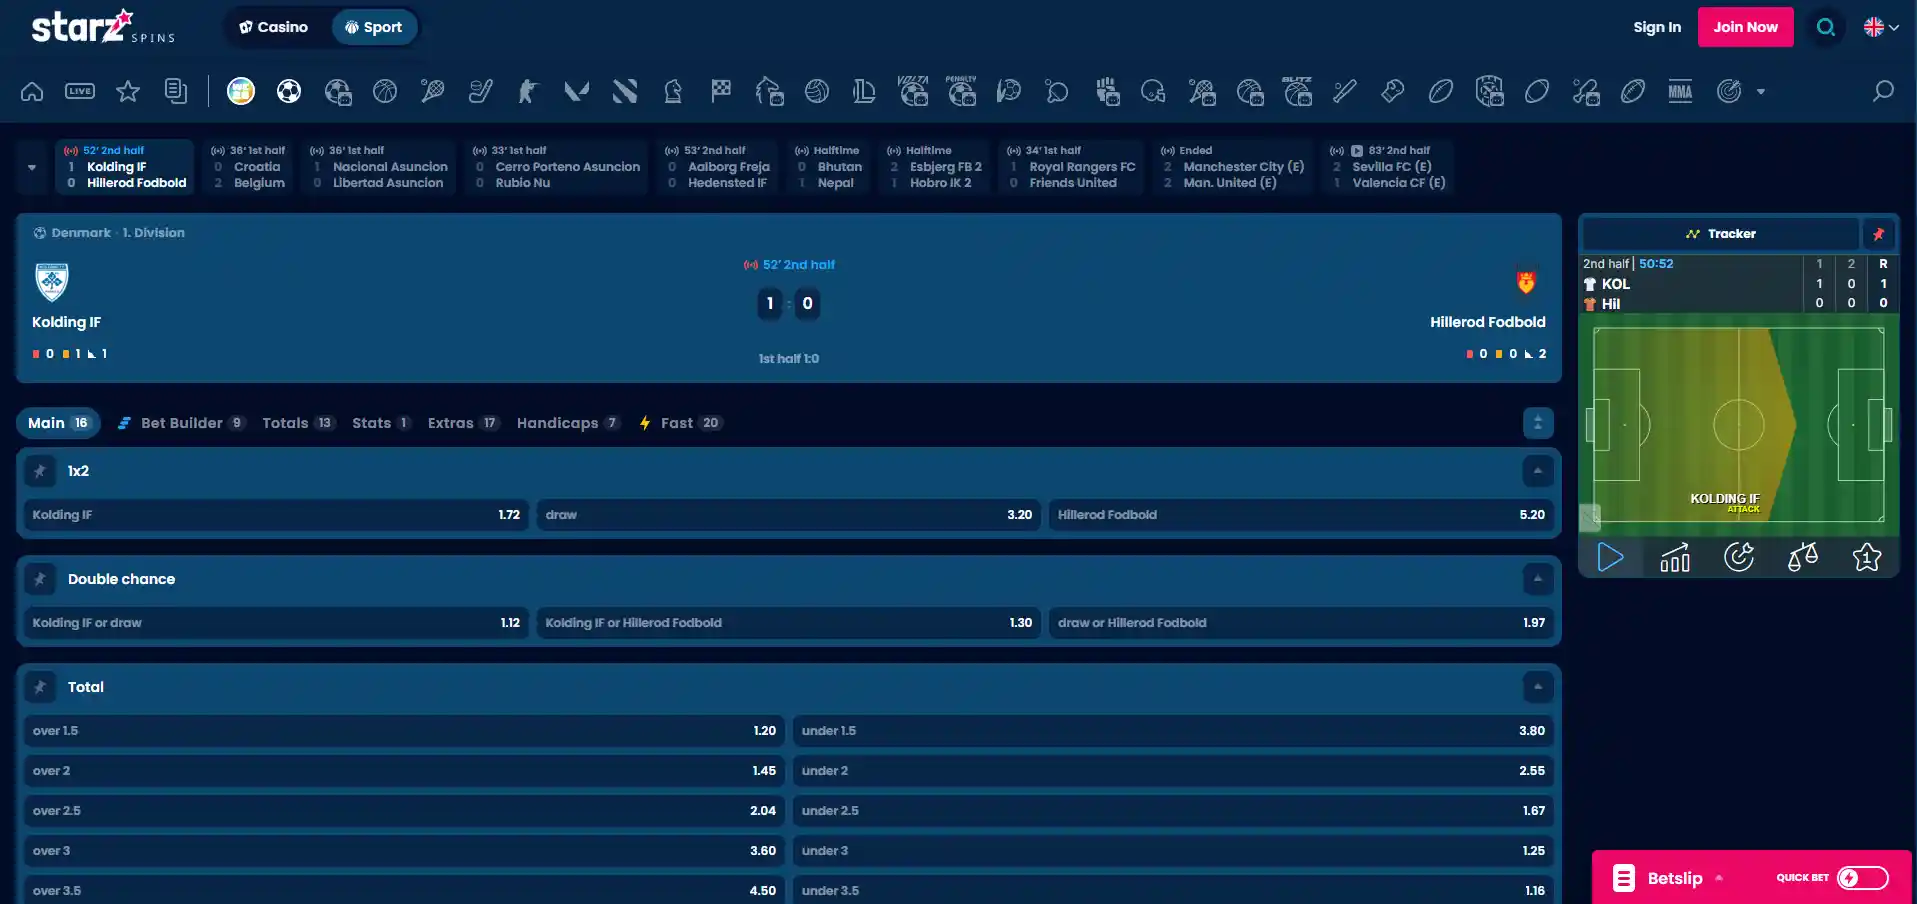Select under 1.5 odds 3.80
Screen dimensions: 1917x904
click(x=1174, y=731)
